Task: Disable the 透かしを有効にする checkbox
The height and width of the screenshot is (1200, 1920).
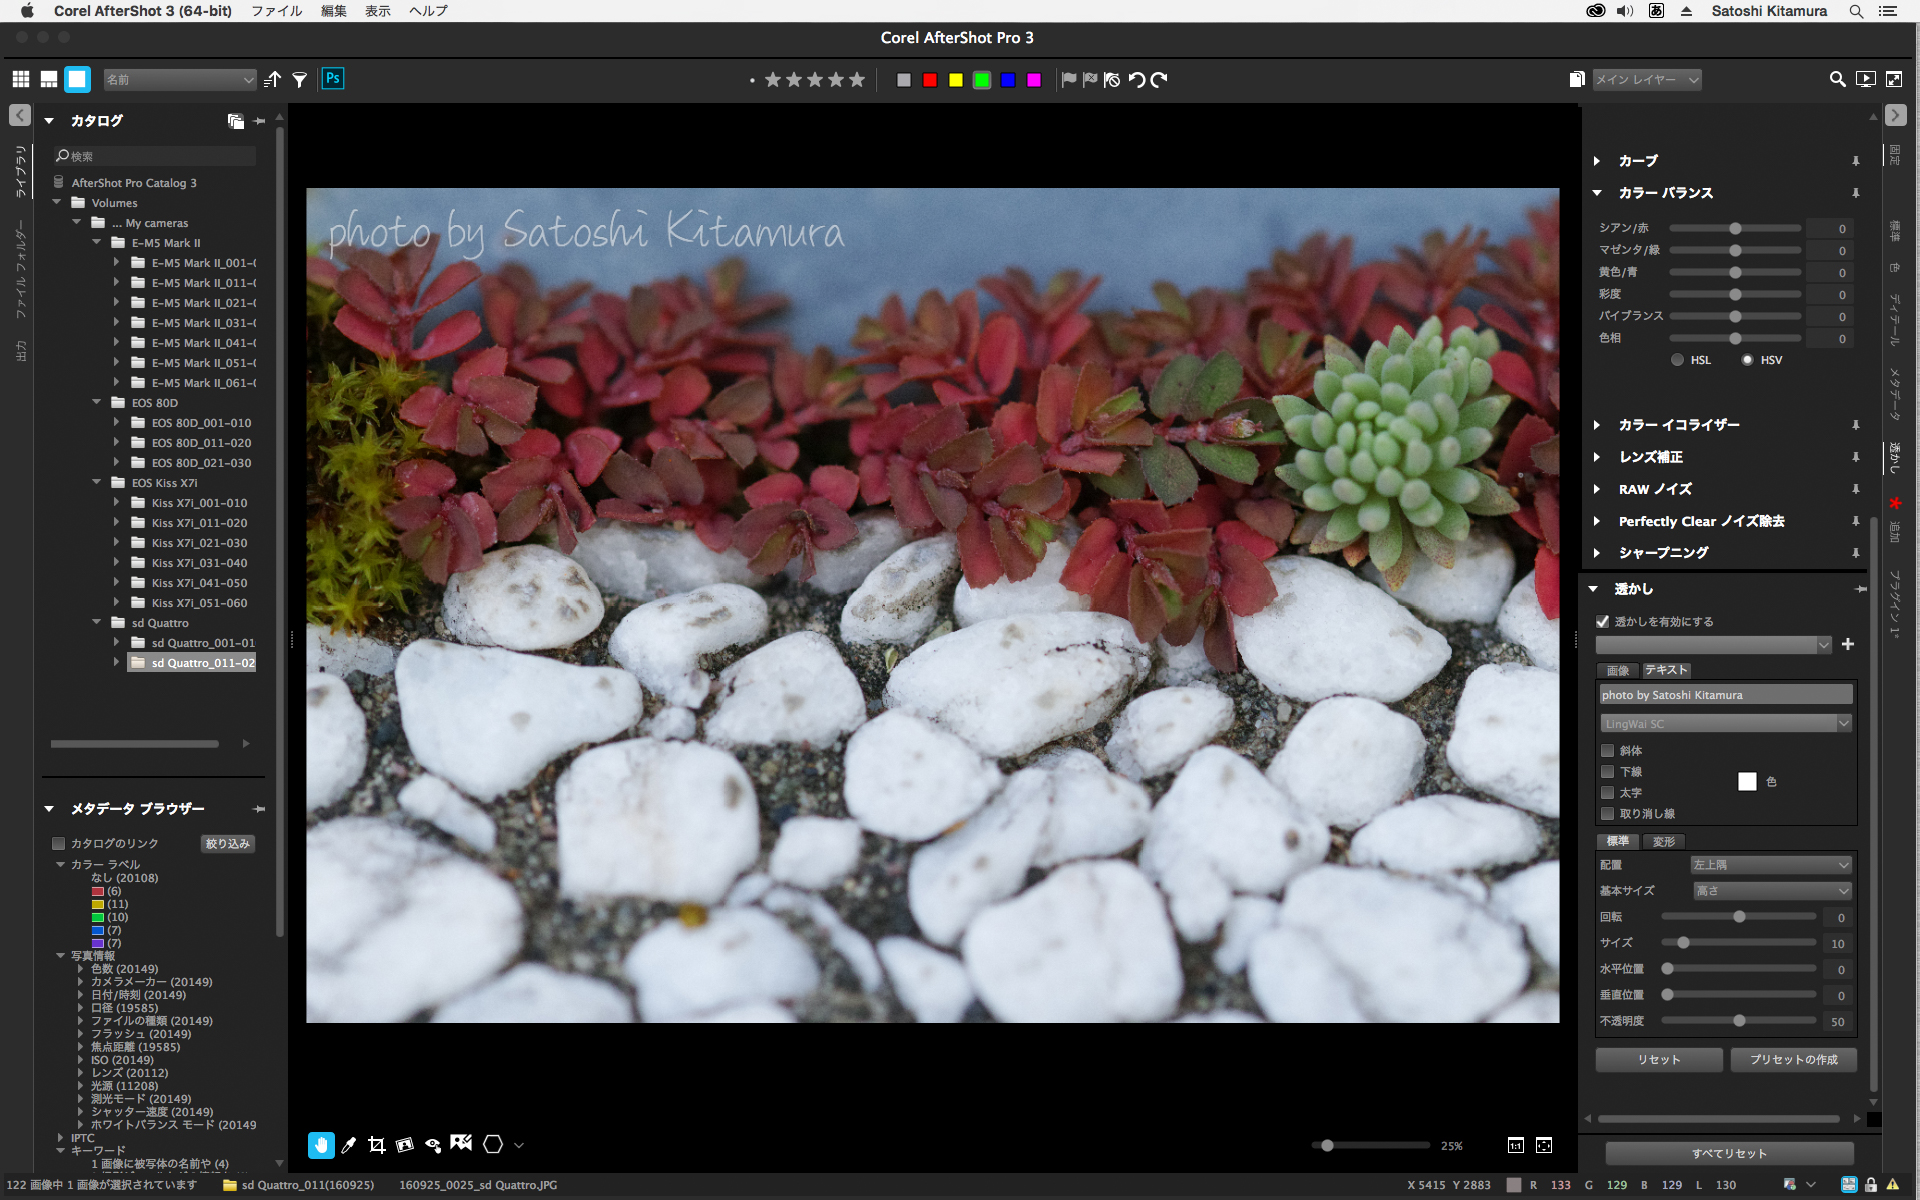Action: 1603,622
